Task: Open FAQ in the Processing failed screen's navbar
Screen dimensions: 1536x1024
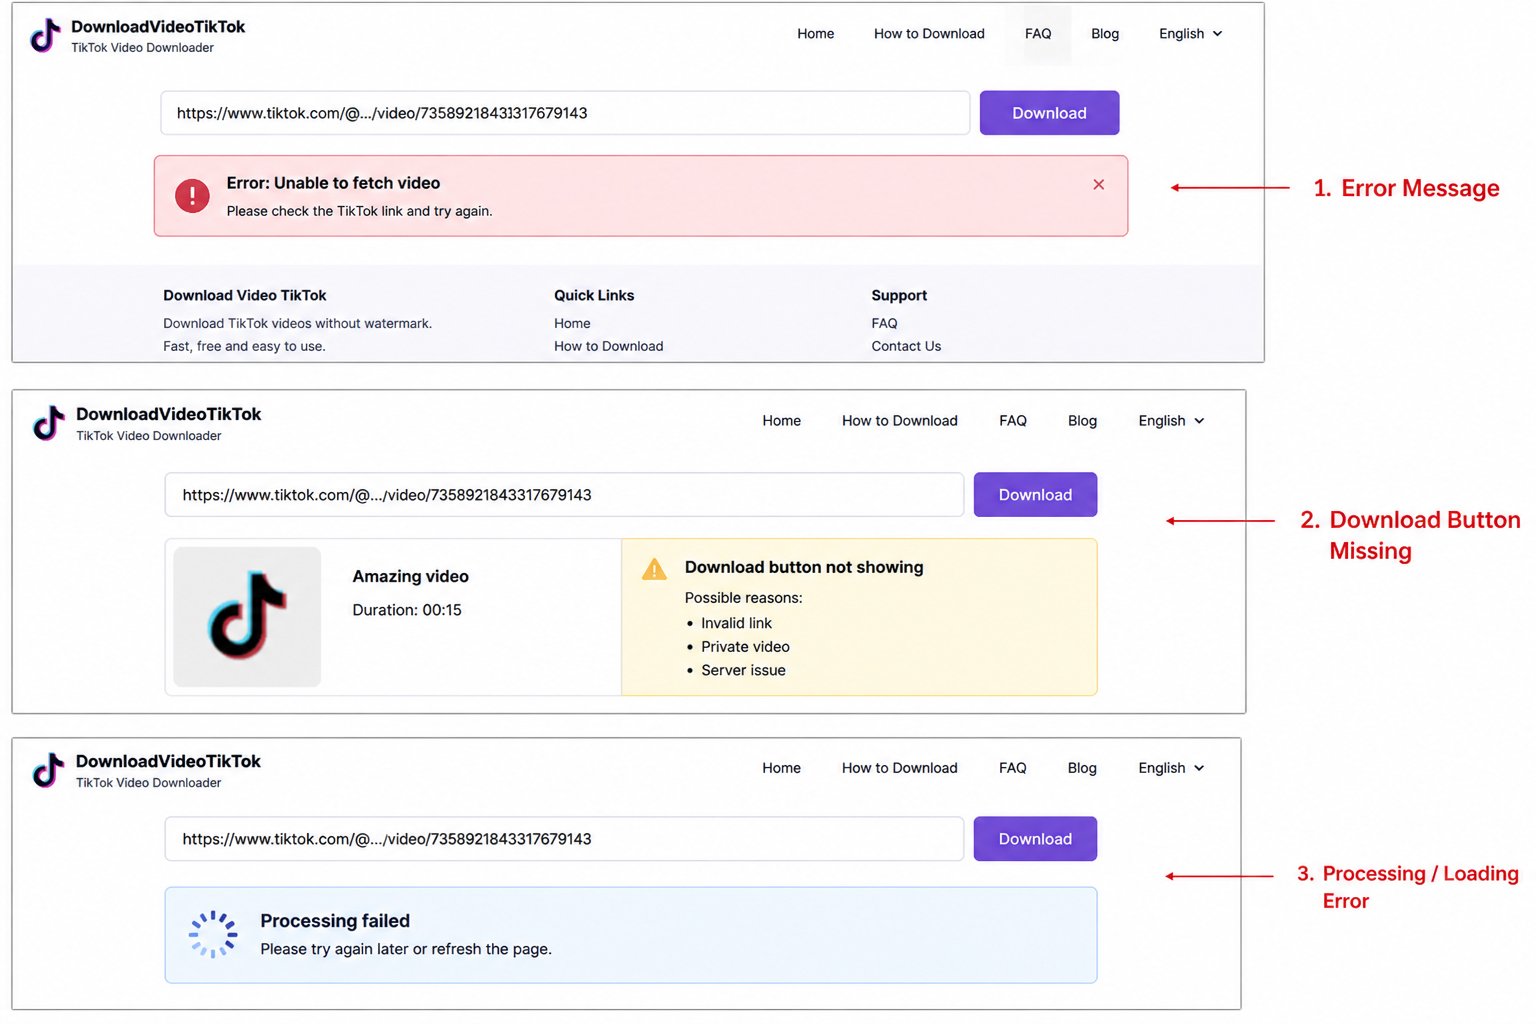Action: pyautogui.click(x=1013, y=768)
